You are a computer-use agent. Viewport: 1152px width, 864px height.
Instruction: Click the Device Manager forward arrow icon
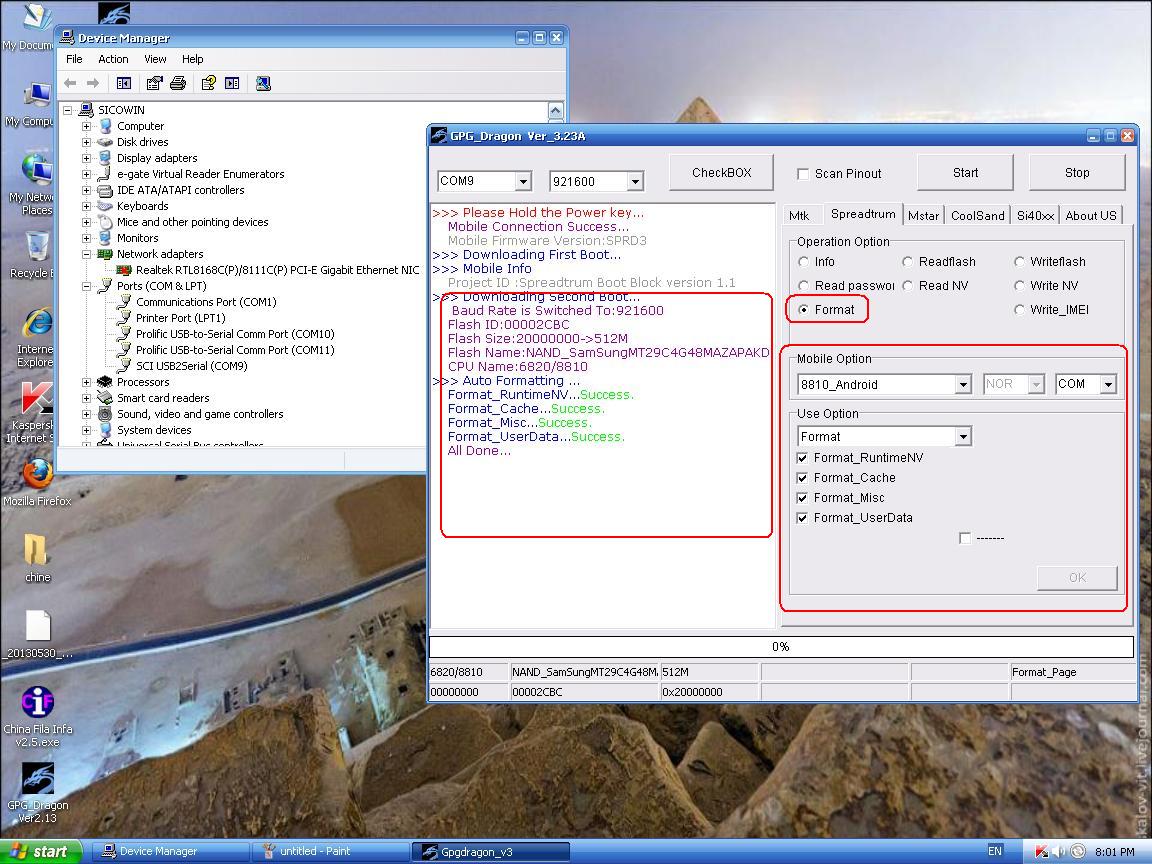pos(93,84)
